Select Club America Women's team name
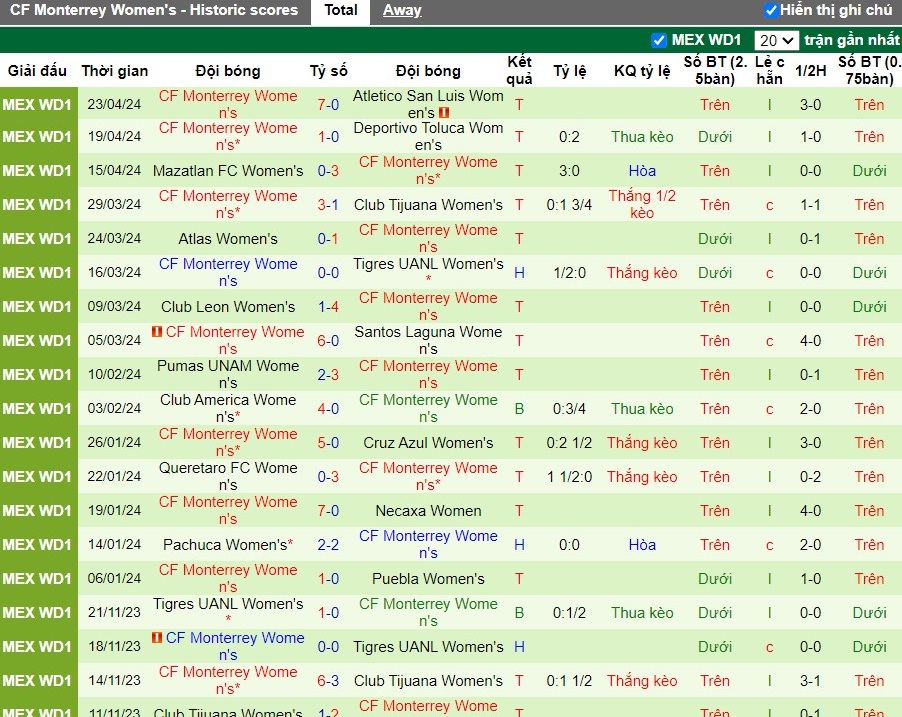The width and height of the screenshot is (902, 717). coord(228,408)
